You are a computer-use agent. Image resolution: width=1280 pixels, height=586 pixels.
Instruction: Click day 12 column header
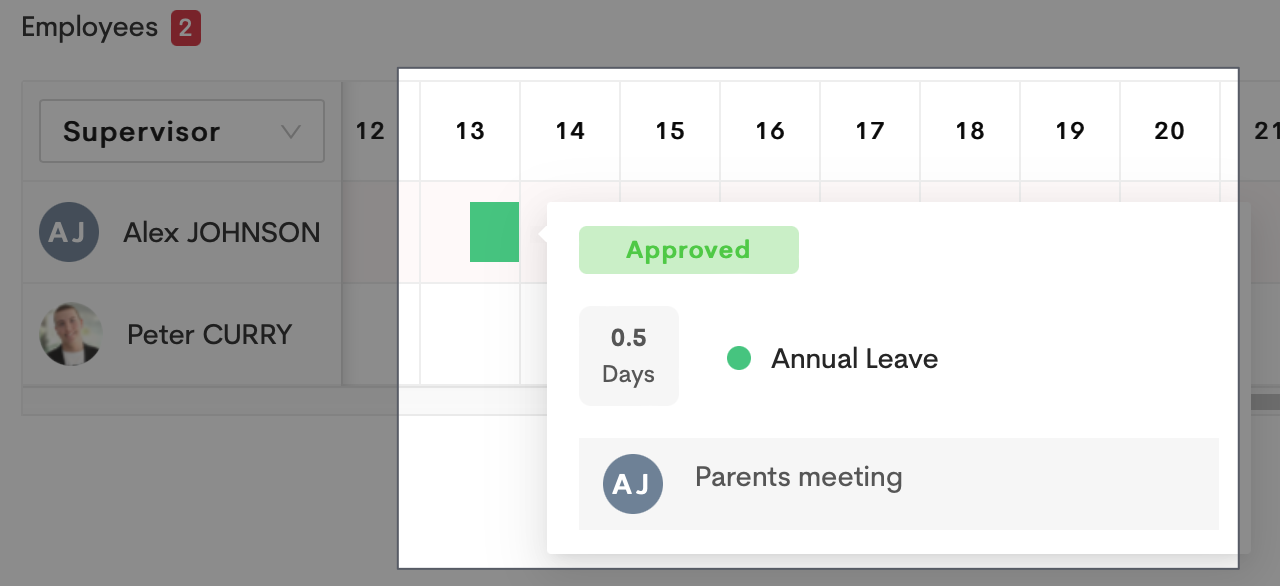pyautogui.click(x=370, y=131)
